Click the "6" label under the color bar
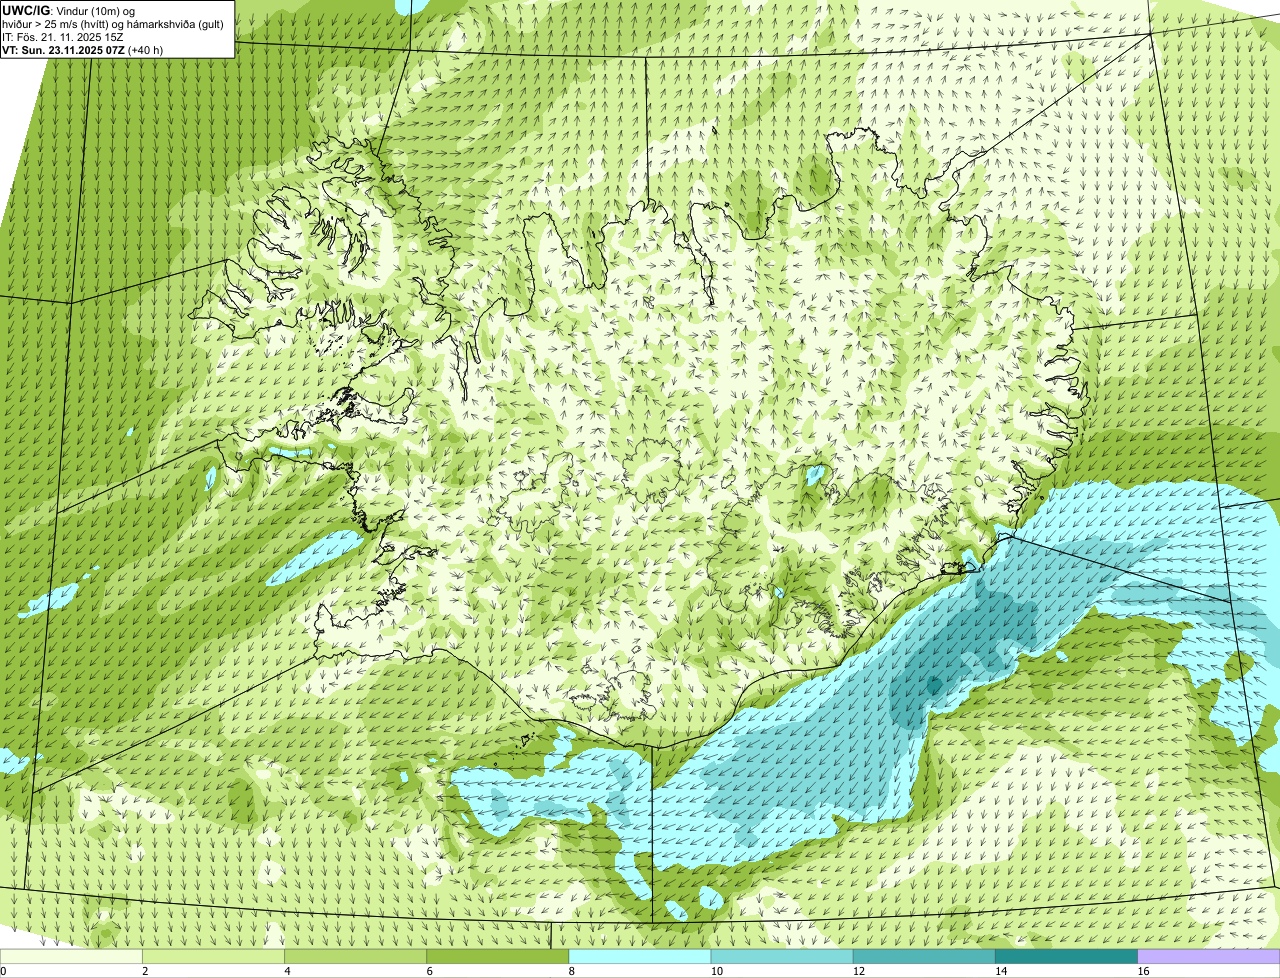Image resolution: width=1280 pixels, height=978 pixels. [429, 971]
